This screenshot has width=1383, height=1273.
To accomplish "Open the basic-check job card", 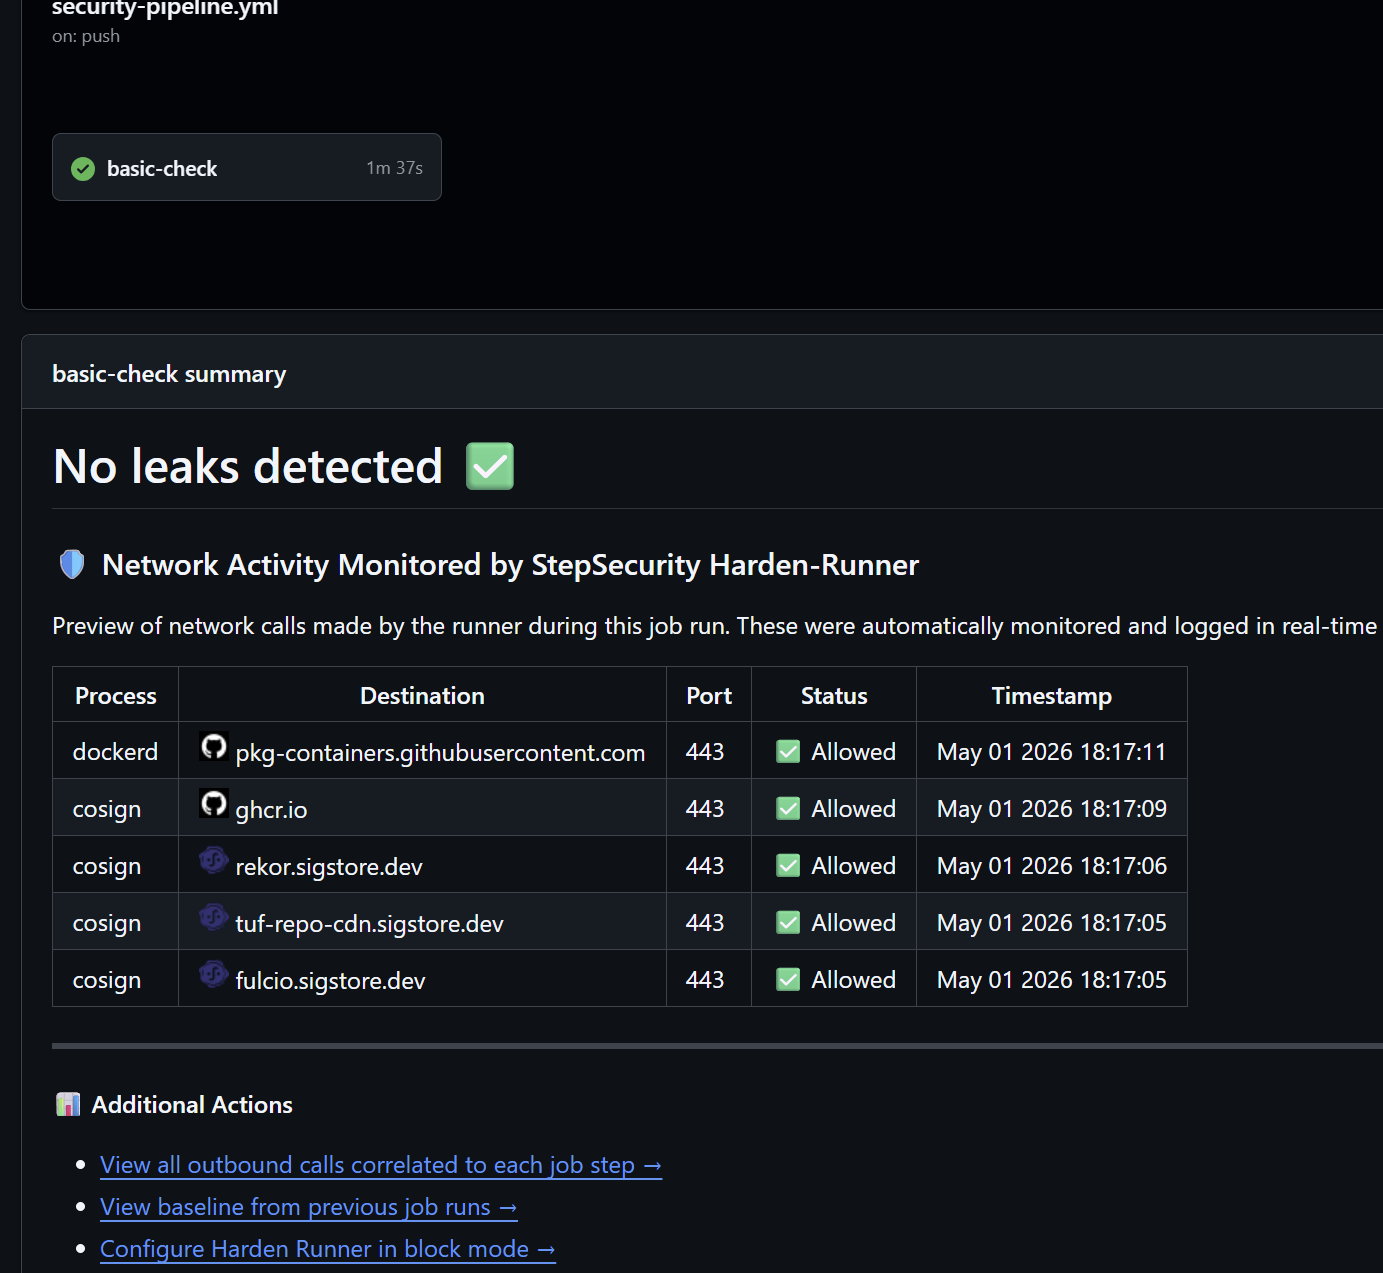I will tap(246, 167).
